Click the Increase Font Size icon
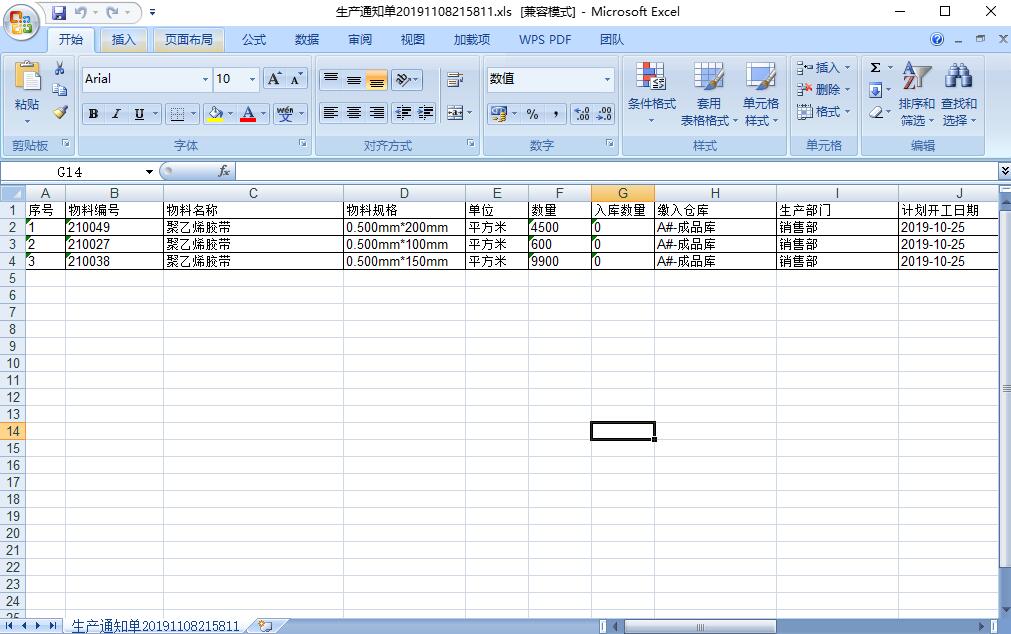This screenshot has width=1011, height=634. click(274, 79)
